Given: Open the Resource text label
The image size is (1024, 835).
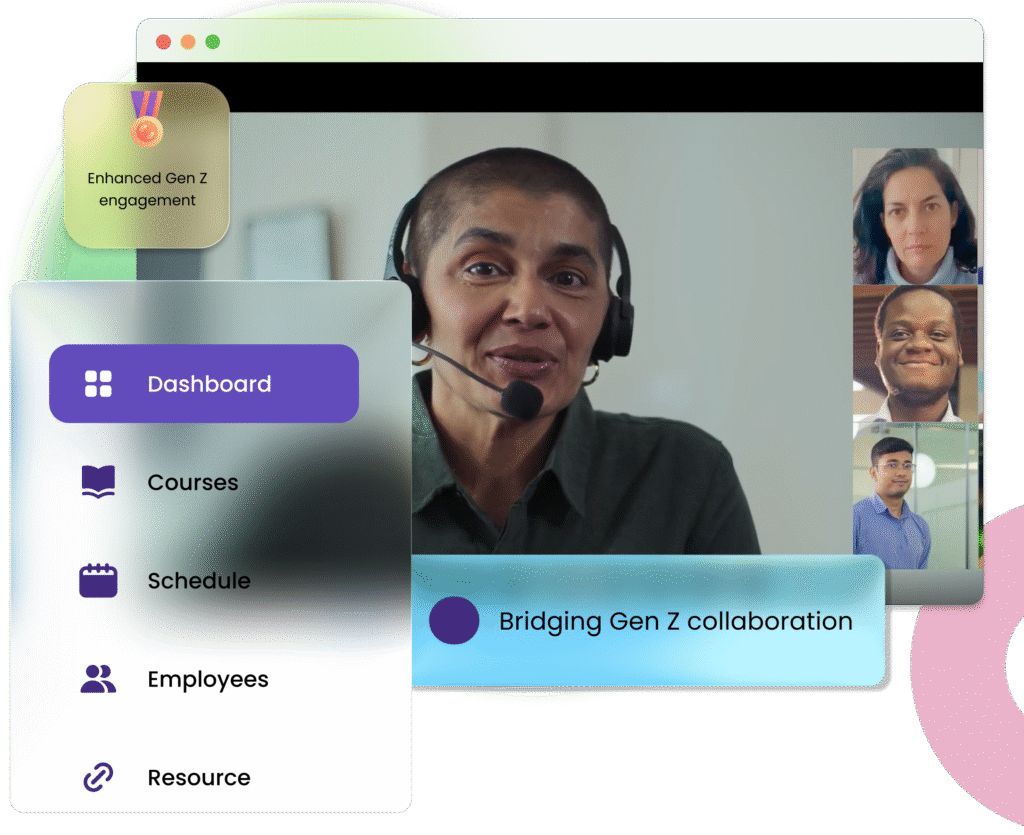Looking at the screenshot, I should coord(199,777).
